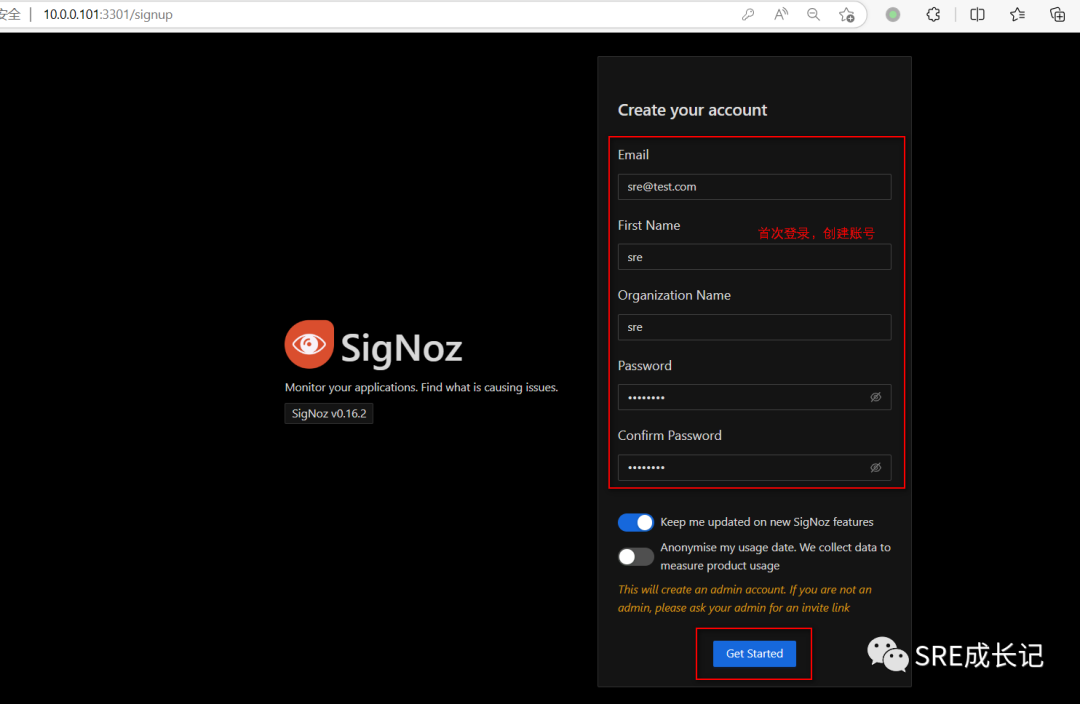Toggle Keep me updated on SigNoz features
1080x704 pixels.
(x=635, y=522)
